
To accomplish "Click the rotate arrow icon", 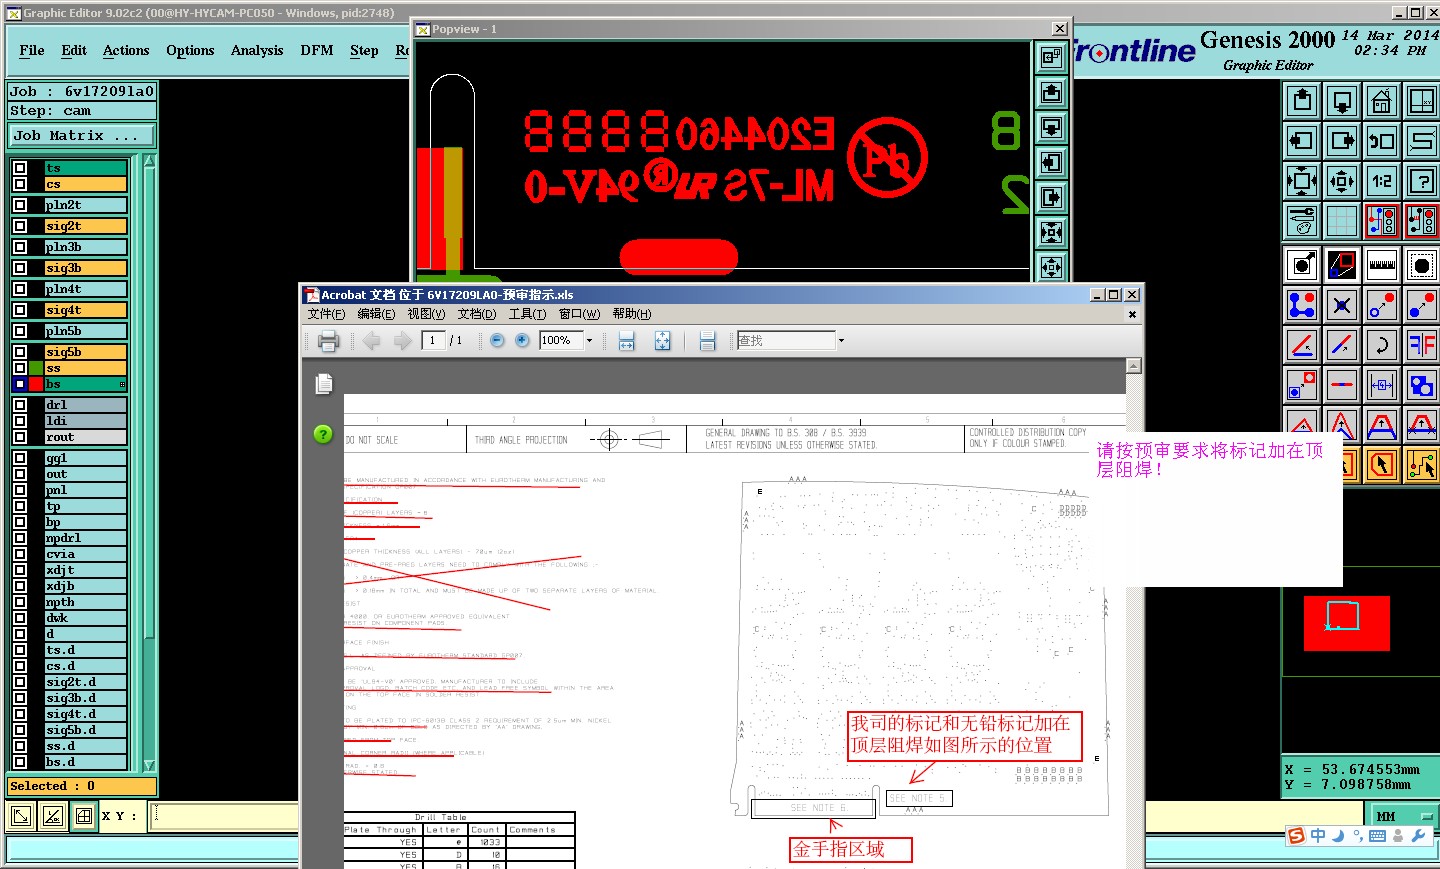I will [1382, 345].
